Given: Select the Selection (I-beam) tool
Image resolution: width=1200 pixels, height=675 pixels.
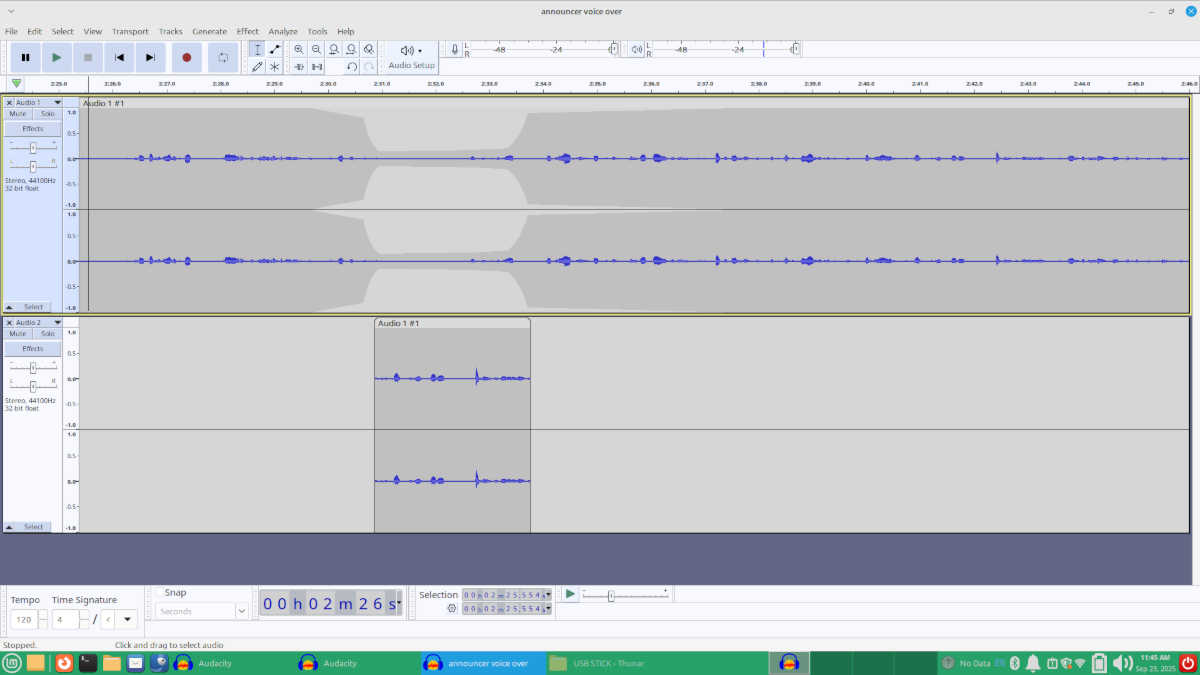Looking at the screenshot, I should 257,49.
